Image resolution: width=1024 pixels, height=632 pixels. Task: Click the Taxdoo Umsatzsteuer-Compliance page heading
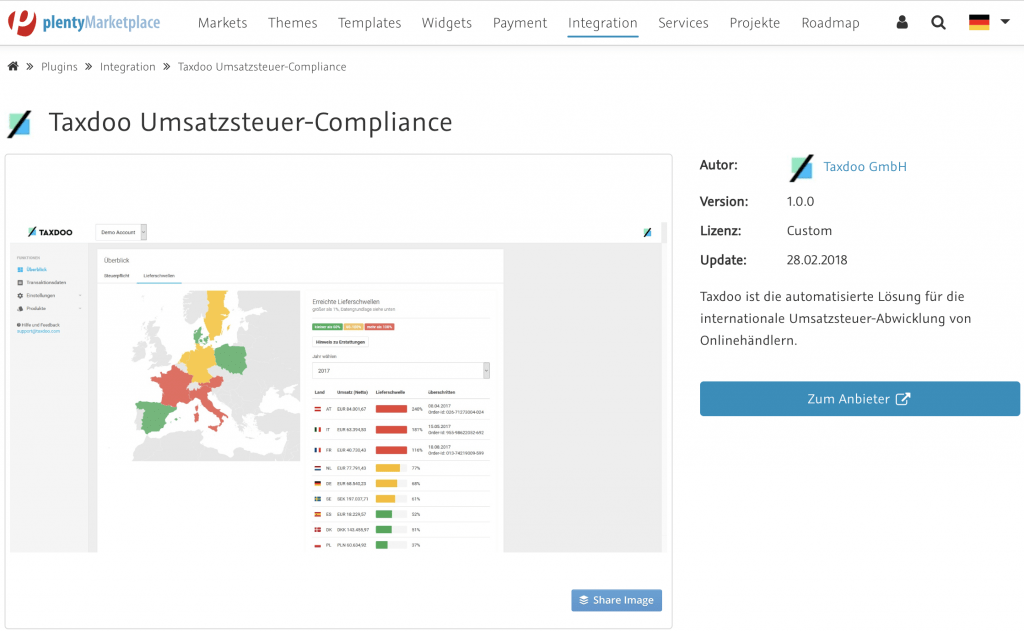250,122
